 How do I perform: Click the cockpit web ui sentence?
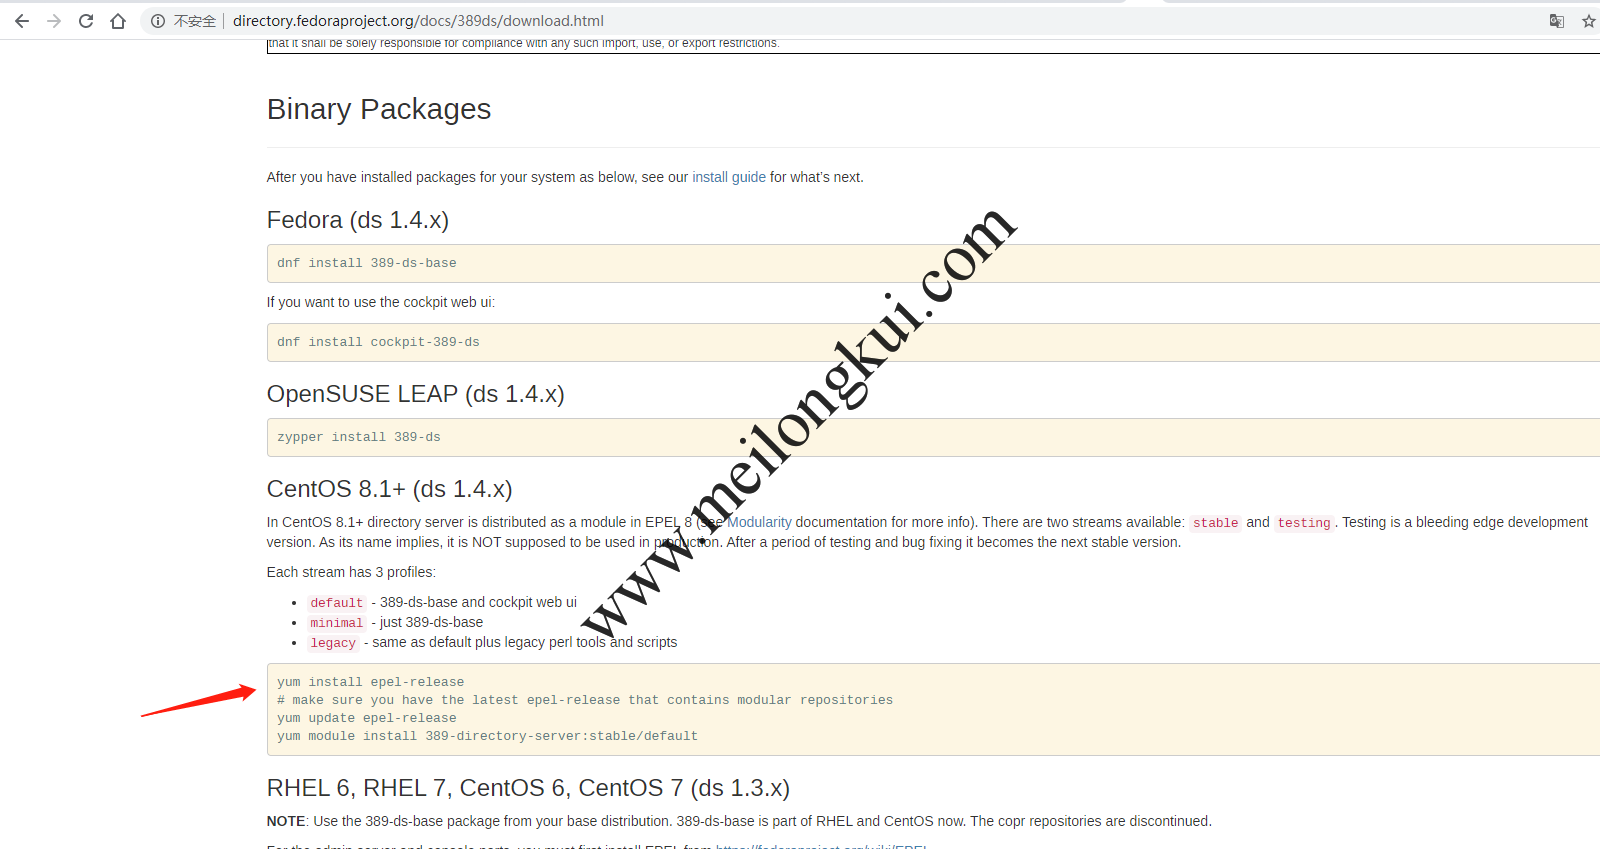(x=381, y=302)
